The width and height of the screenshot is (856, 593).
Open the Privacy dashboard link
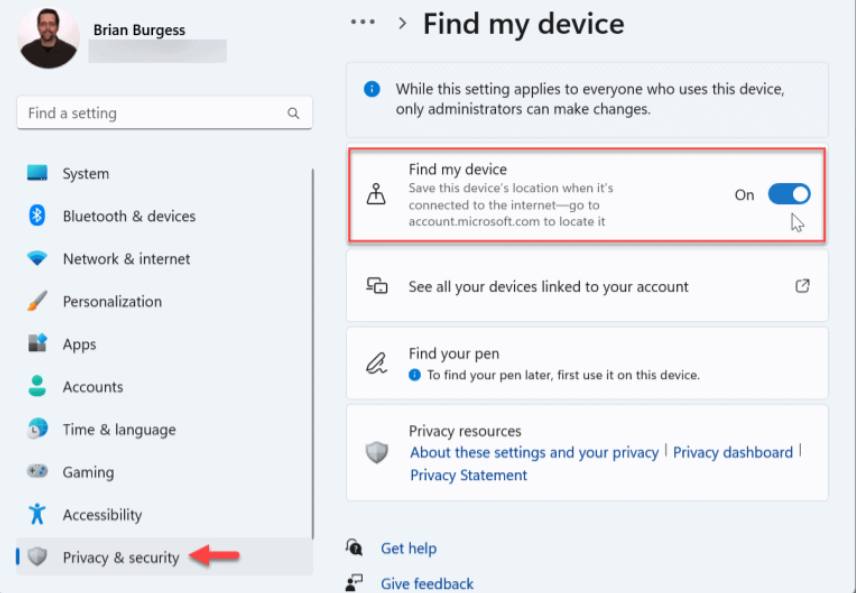[732, 452]
